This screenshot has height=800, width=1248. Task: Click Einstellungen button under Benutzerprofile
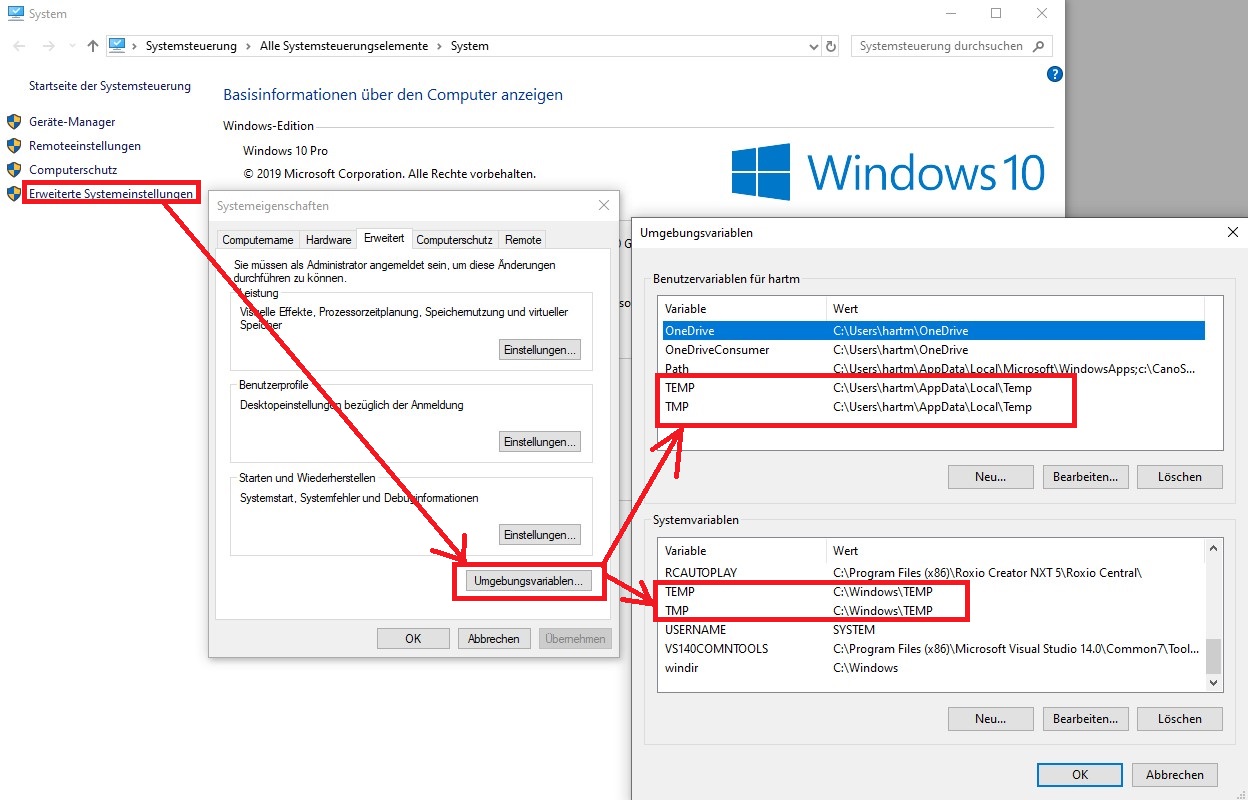540,442
